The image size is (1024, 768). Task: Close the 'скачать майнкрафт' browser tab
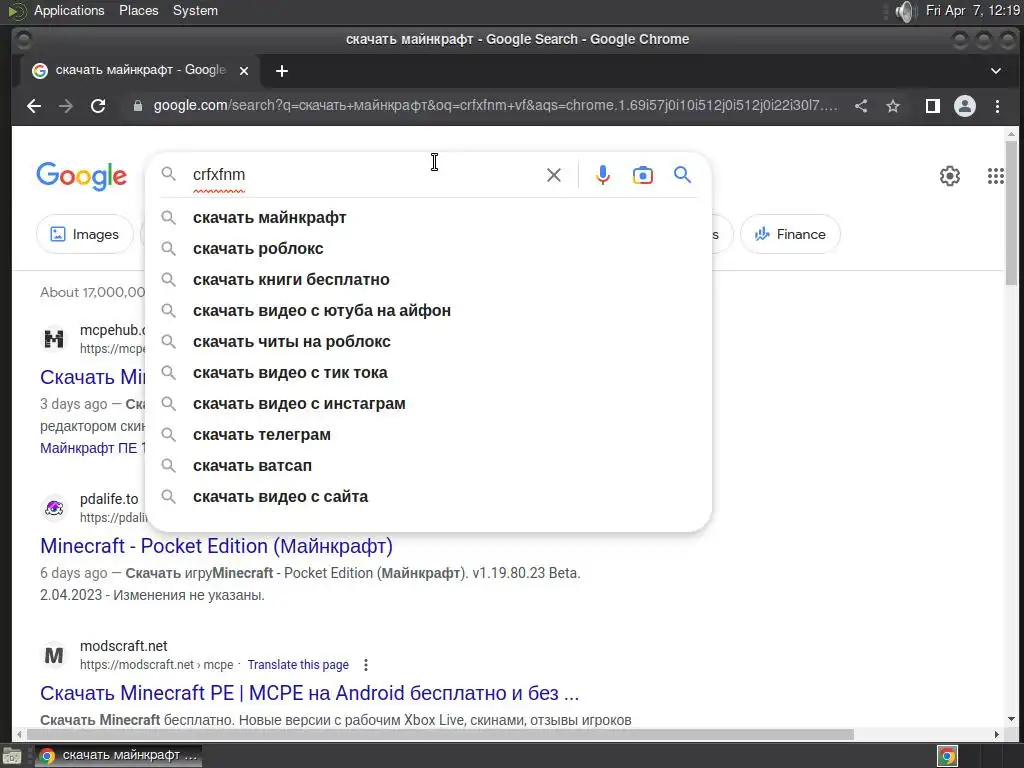point(244,71)
